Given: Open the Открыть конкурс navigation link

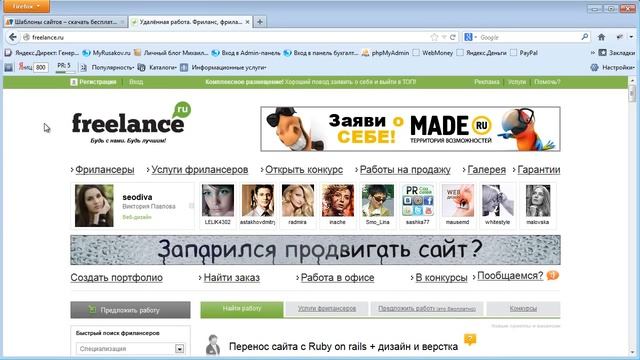Looking at the screenshot, I should tap(304, 170).
